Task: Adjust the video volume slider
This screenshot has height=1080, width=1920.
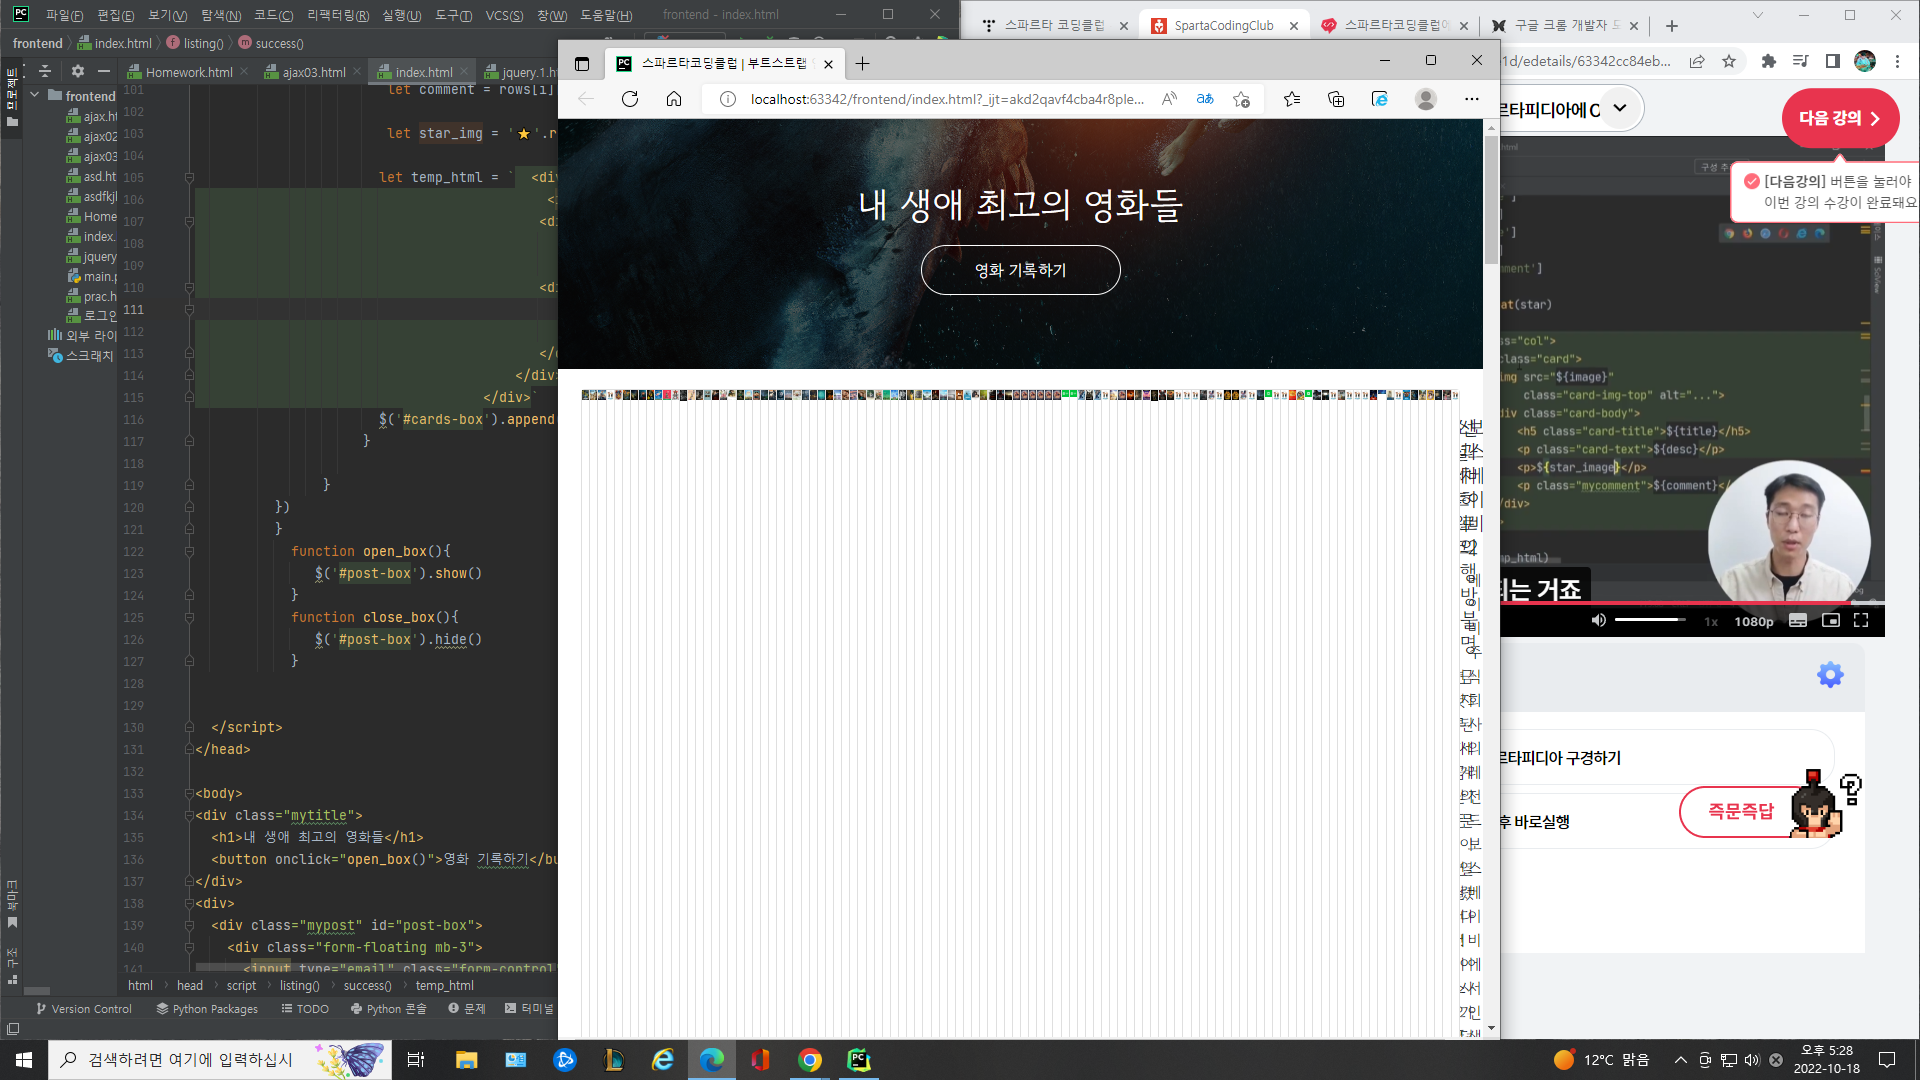Action: [x=1650, y=620]
